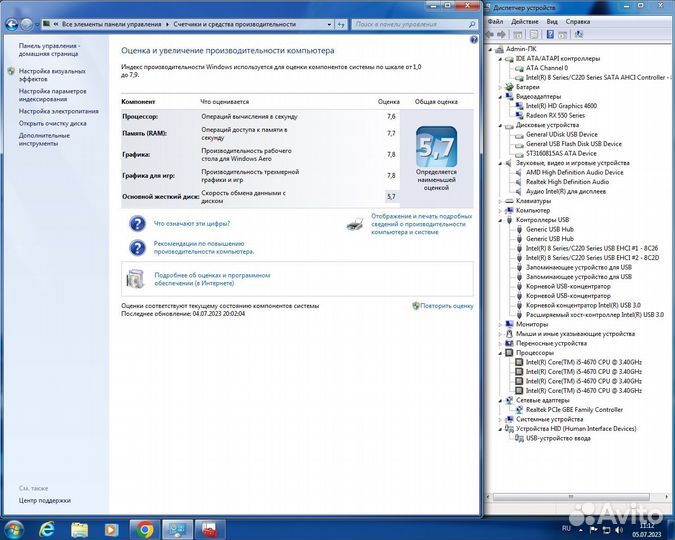Click 'Счетчики и средства производительности' breadcrumb

tap(235, 25)
